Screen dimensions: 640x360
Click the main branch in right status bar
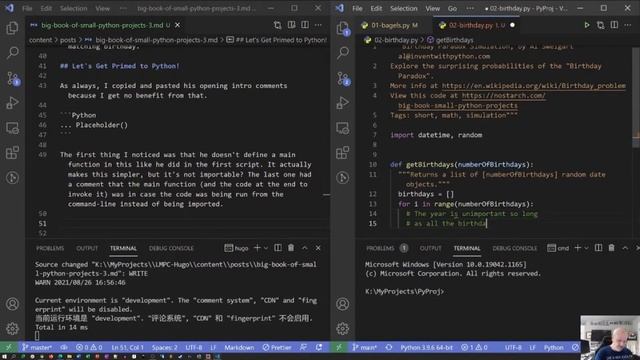tap(364, 347)
